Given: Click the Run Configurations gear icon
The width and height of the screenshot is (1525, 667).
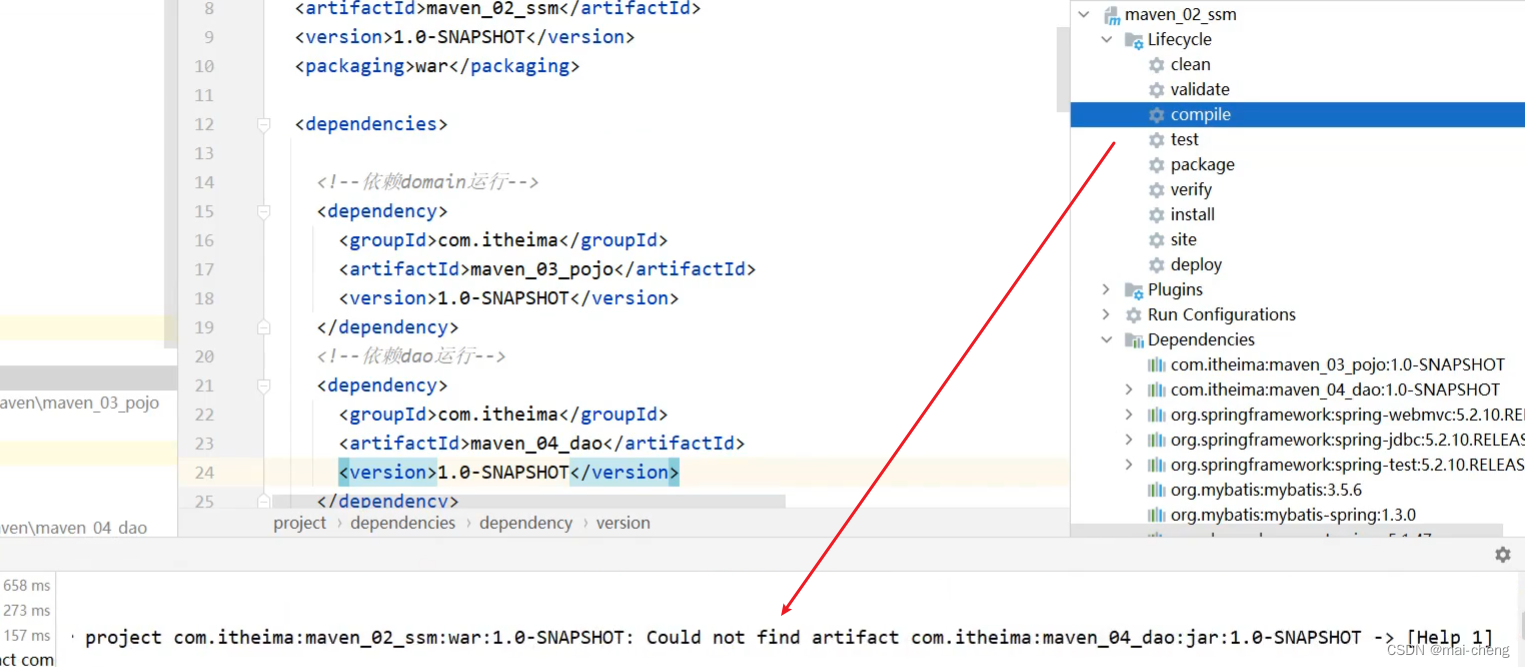Looking at the screenshot, I should tap(1134, 315).
